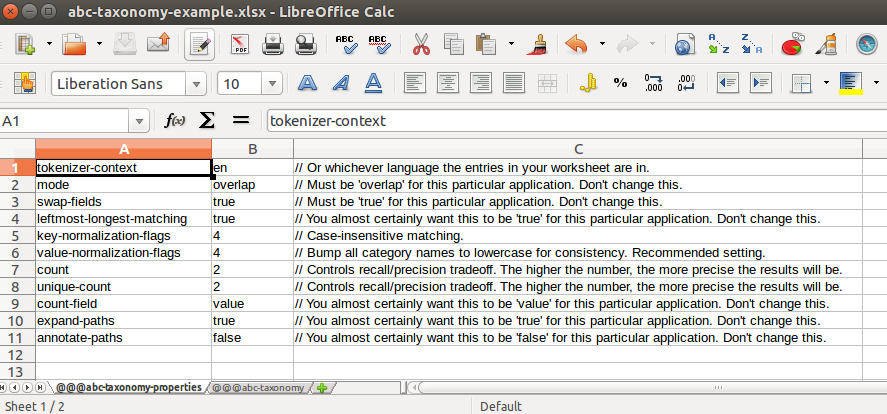The height and width of the screenshot is (414, 887).
Task: Expand the Paste options dropdown arrow
Action: tap(511, 44)
